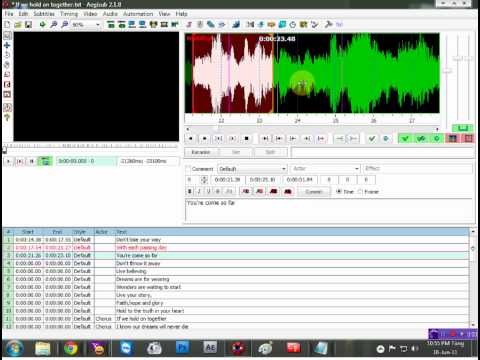Click the Karaoke button
Viewport: 480px width, 360px height.
pos(201,152)
